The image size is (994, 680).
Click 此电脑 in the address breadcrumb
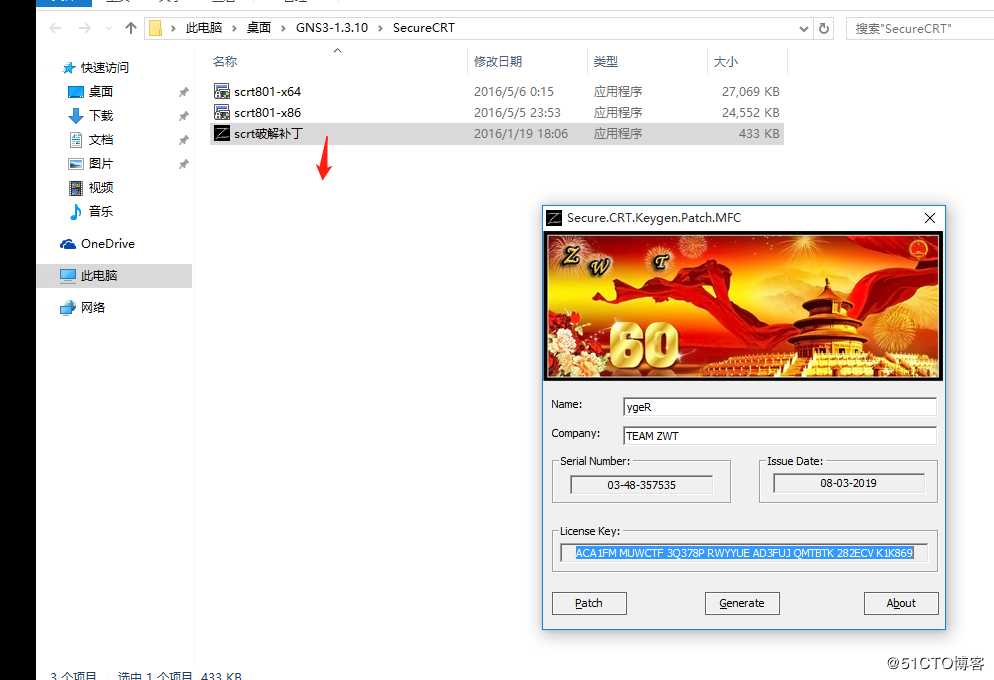[203, 28]
